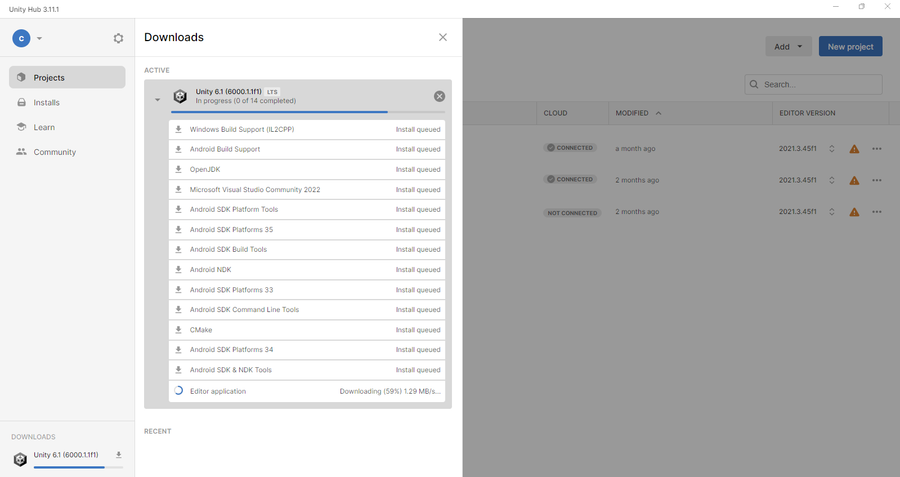This screenshot has width=900, height=477.
Task: Click download icon for Android SDK & NDK Tools
Action: (179, 370)
